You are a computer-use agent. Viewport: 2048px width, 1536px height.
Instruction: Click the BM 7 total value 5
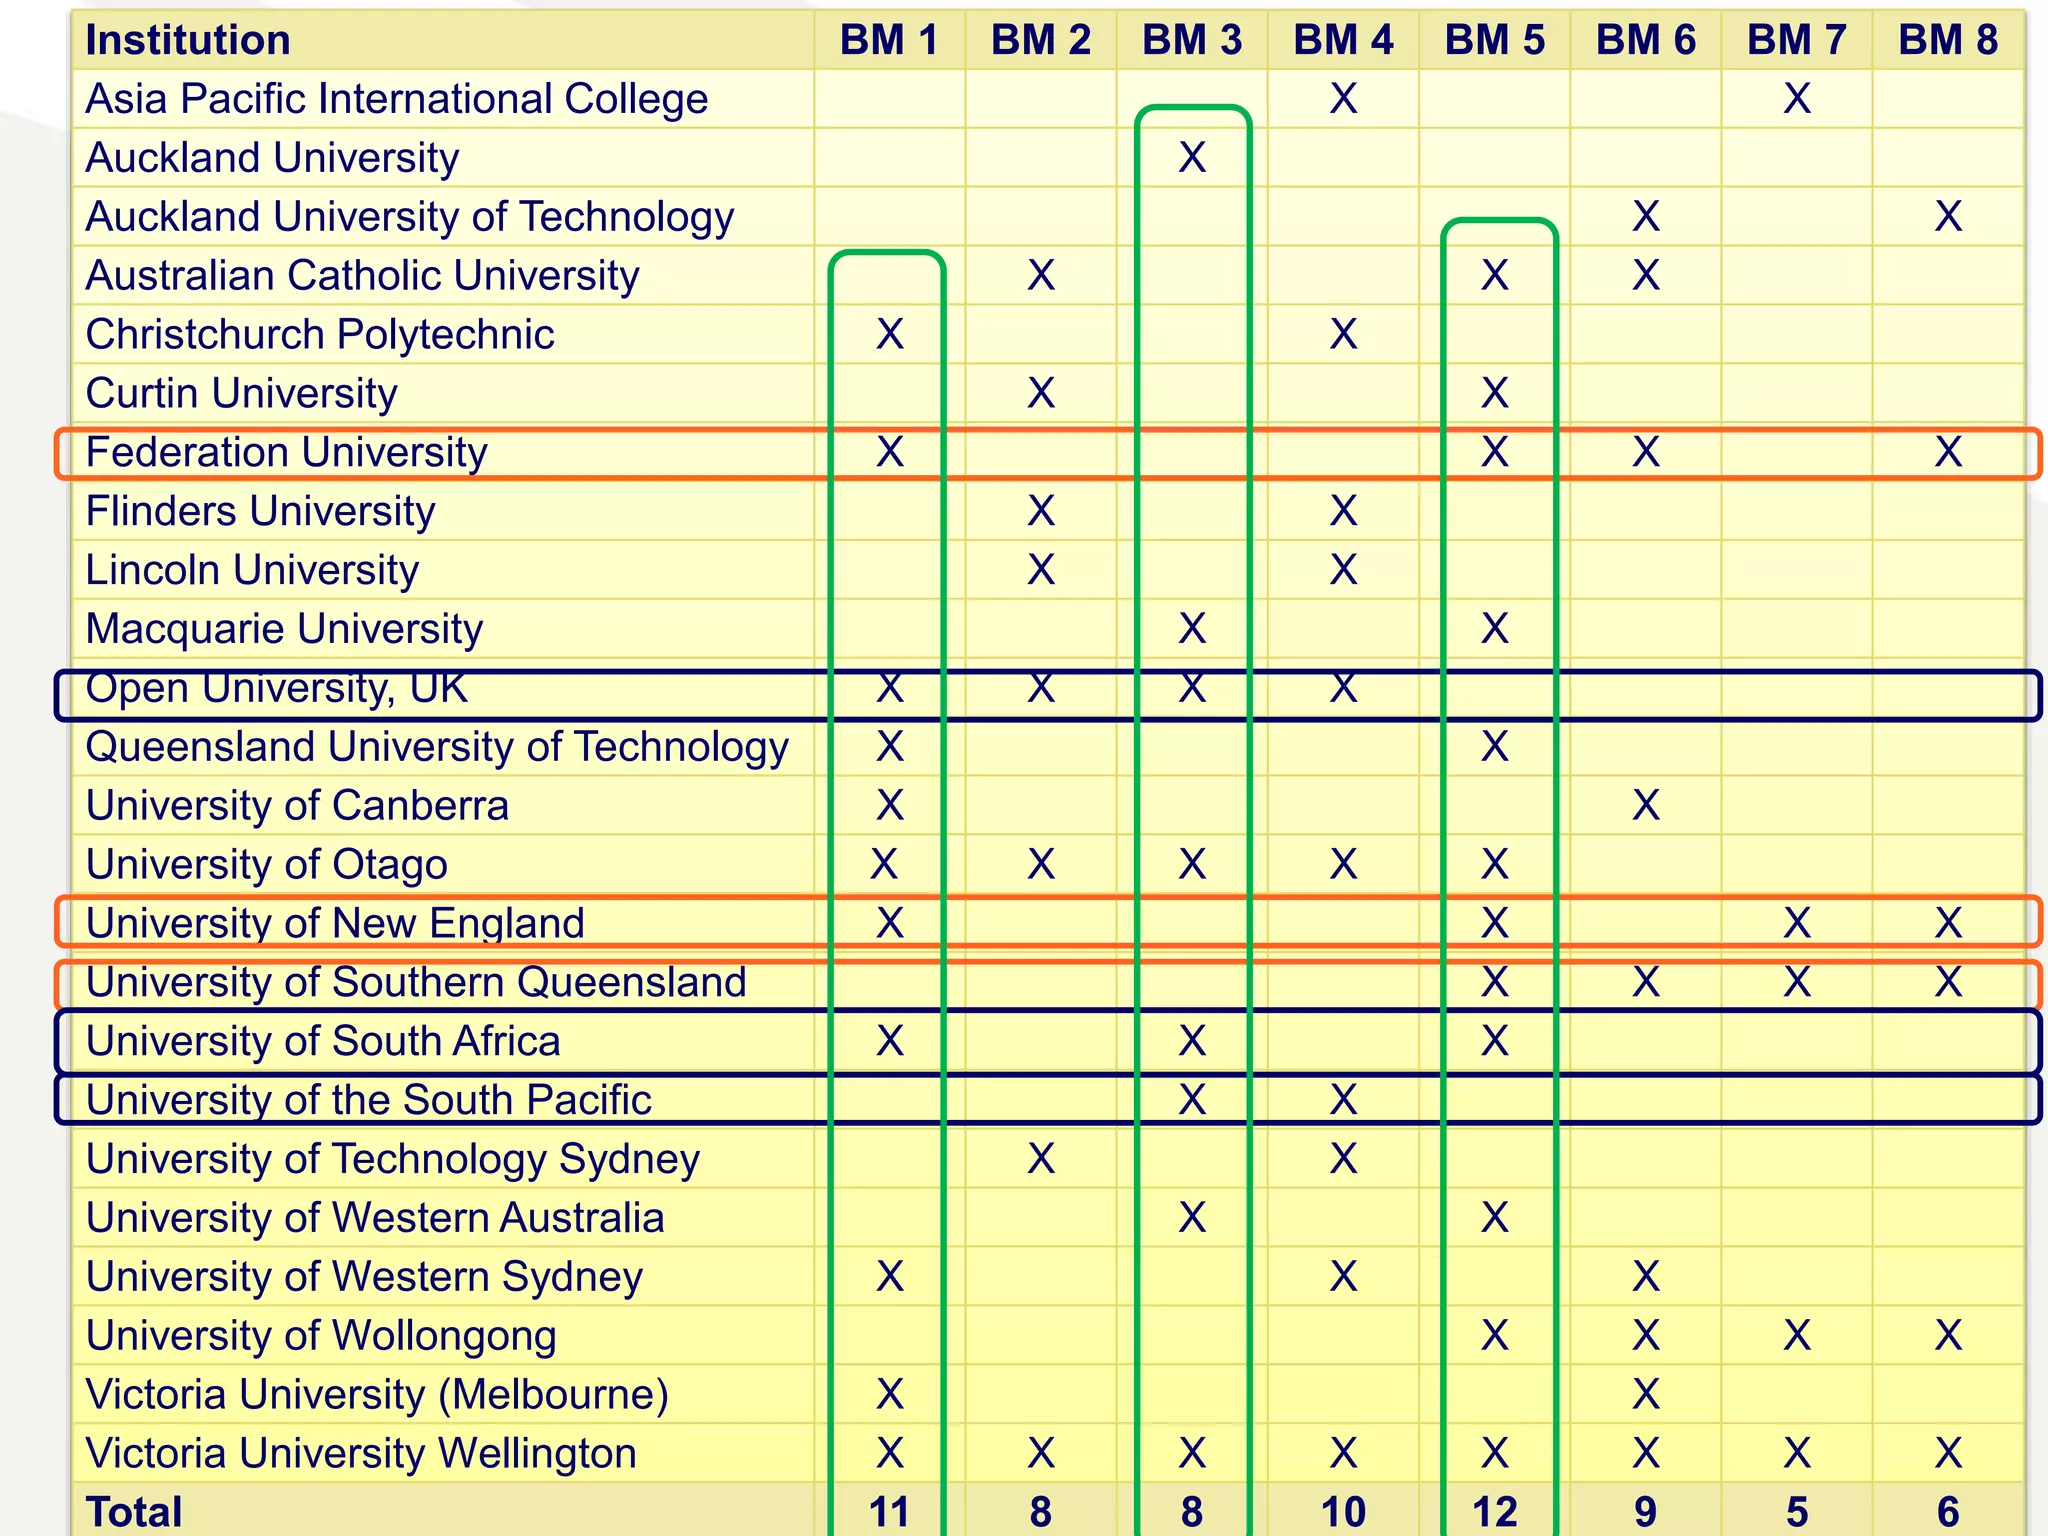click(1797, 1512)
